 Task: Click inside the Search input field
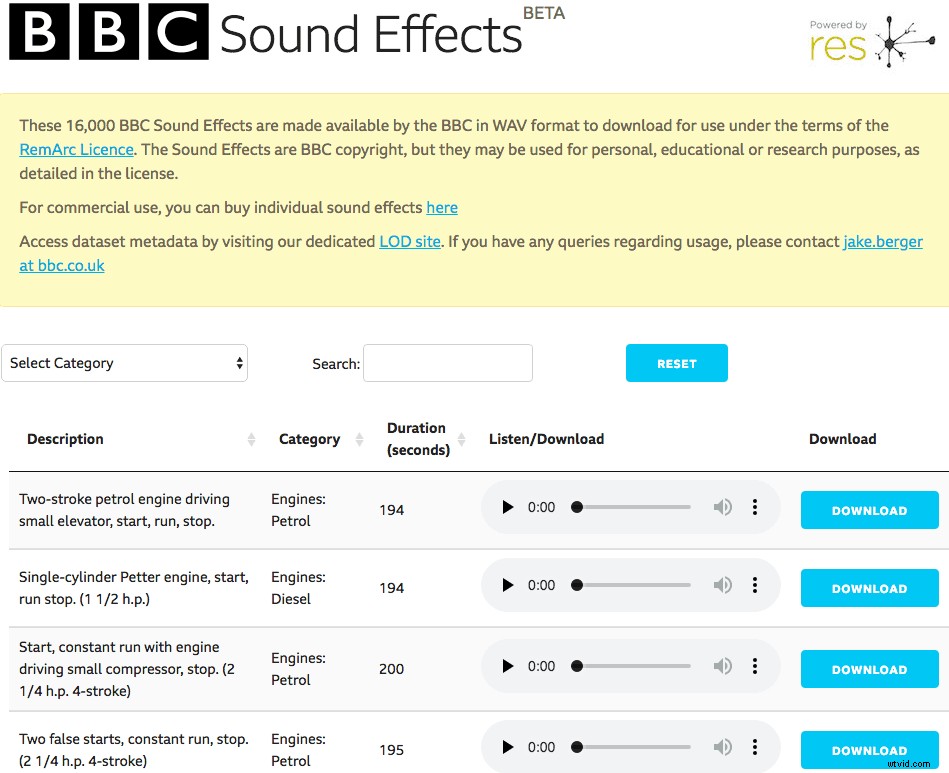click(447, 363)
